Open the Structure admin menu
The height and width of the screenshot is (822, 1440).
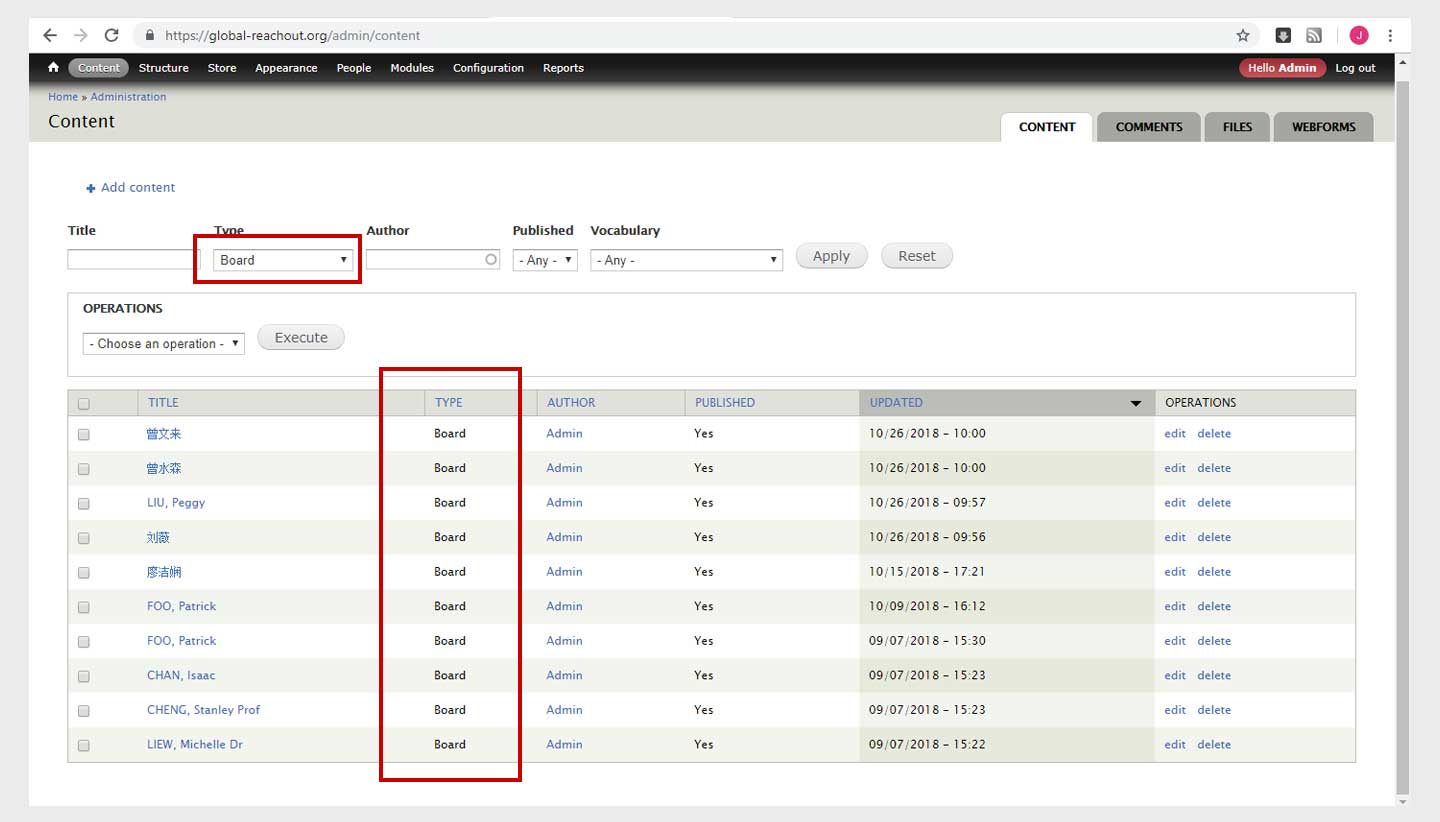click(x=163, y=68)
